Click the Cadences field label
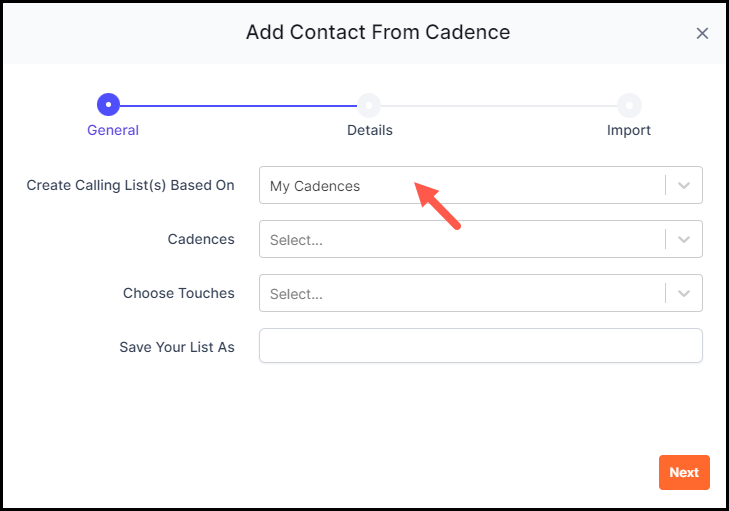729x511 pixels. (201, 239)
